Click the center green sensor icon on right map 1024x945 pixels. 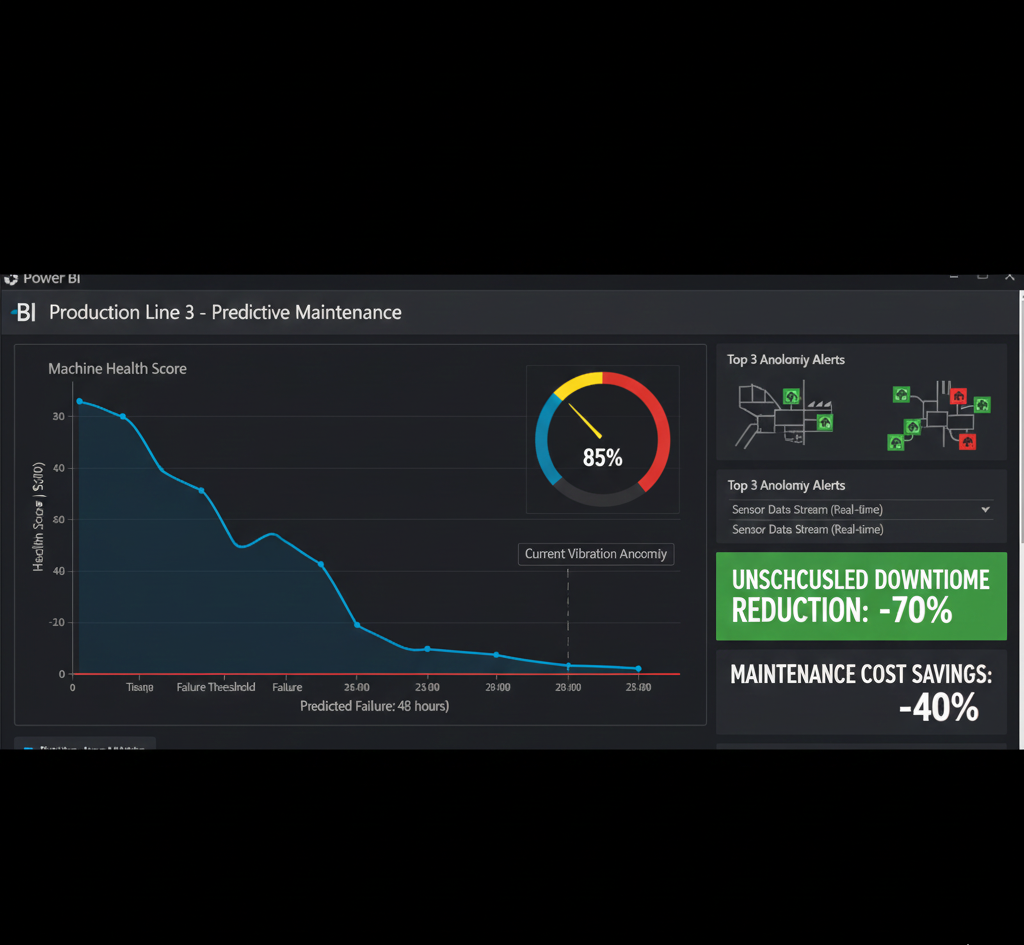(x=913, y=426)
